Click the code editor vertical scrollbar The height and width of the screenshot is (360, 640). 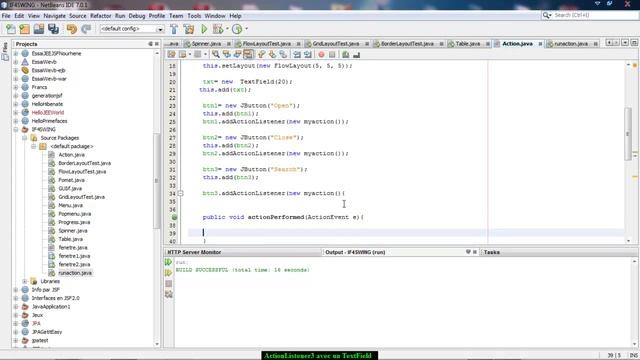628,134
